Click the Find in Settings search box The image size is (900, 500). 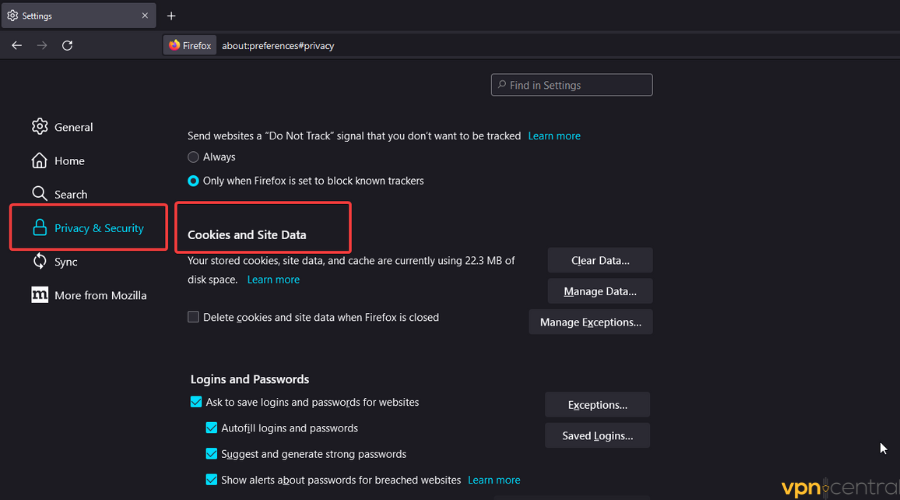click(x=572, y=86)
